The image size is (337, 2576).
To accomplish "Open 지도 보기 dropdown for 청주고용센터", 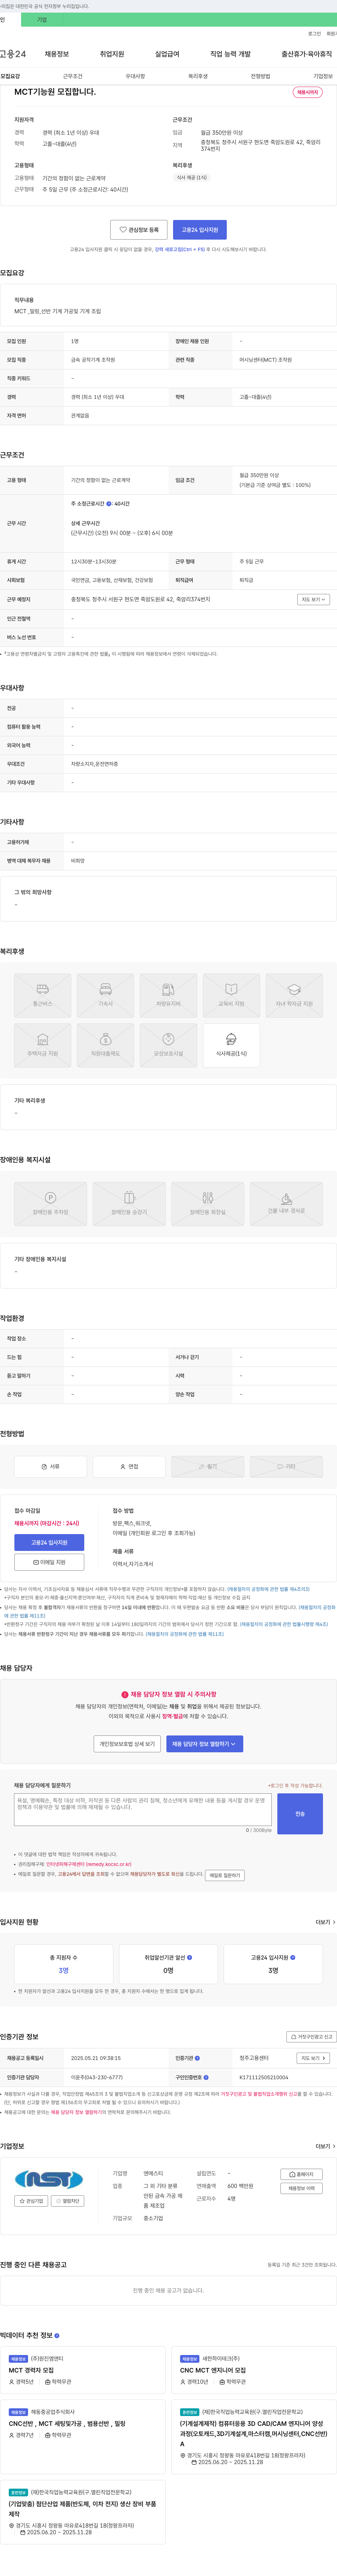I will coord(313,2058).
